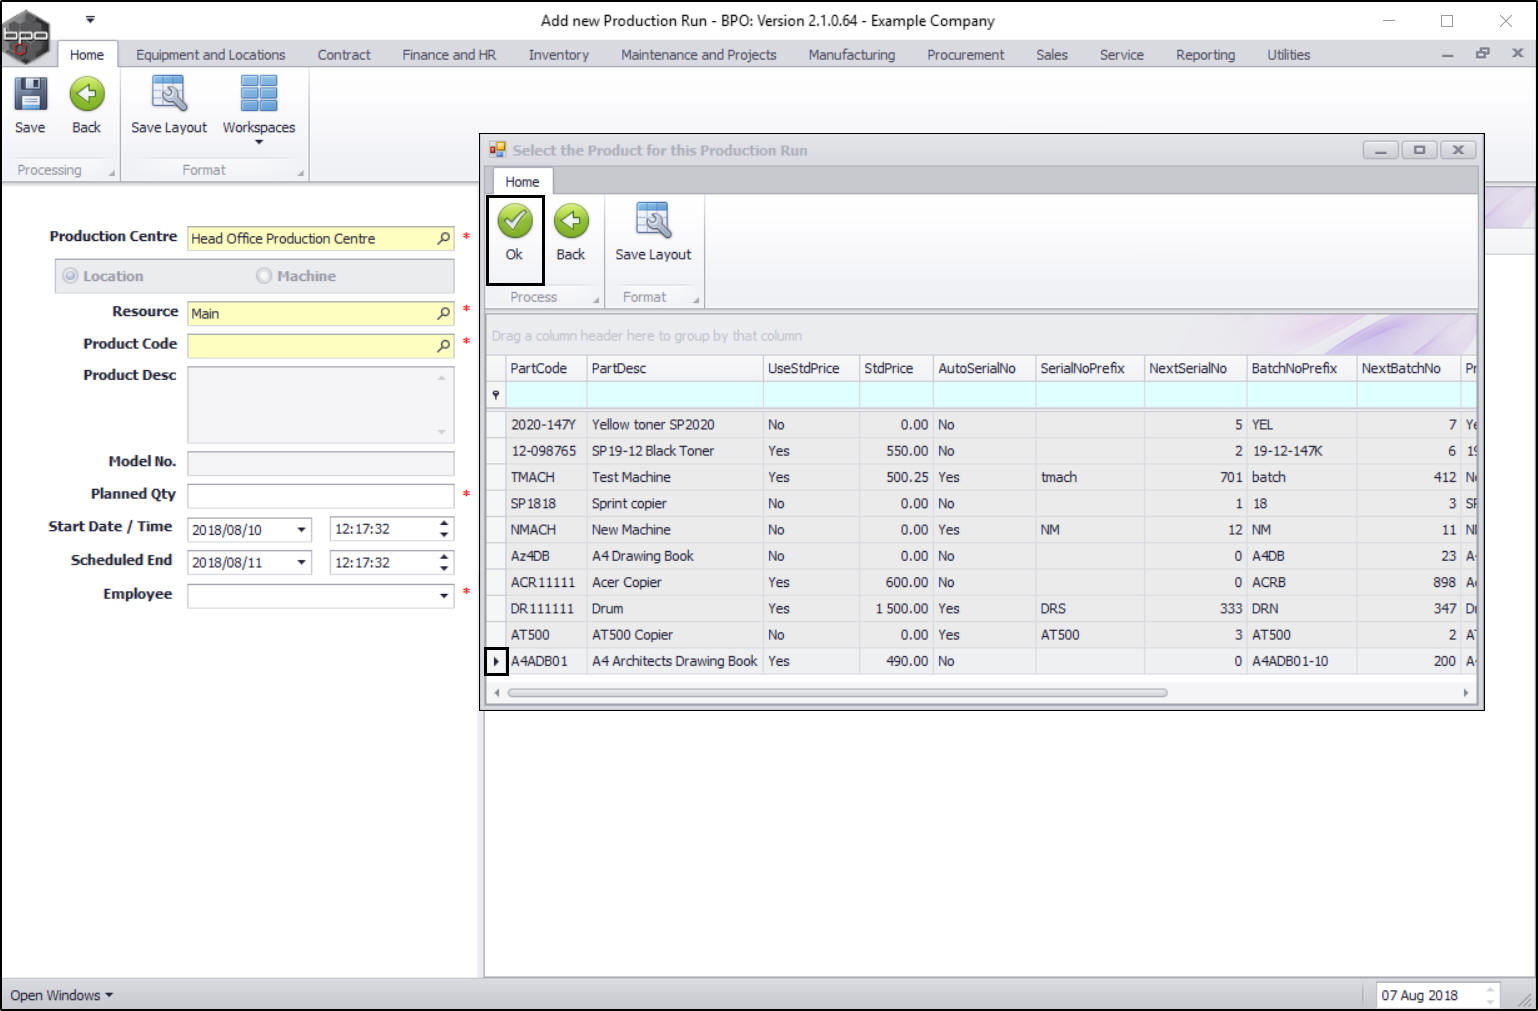Click the main ribbon Back arrow icon
This screenshot has height=1011, width=1538.
[87, 95]
